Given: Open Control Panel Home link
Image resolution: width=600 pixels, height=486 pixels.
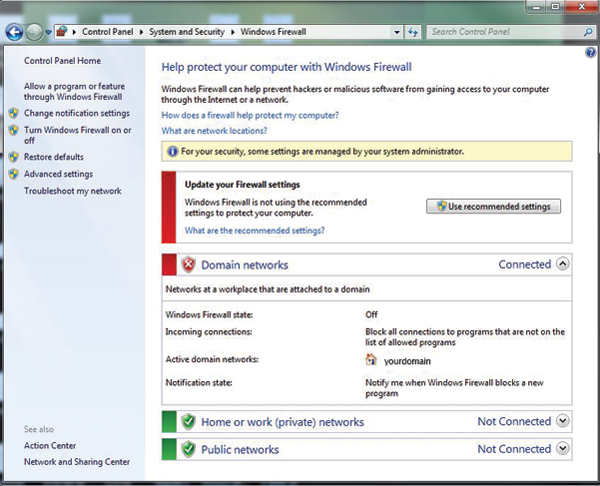Looking at the screenshot, I should pos(62,60).
